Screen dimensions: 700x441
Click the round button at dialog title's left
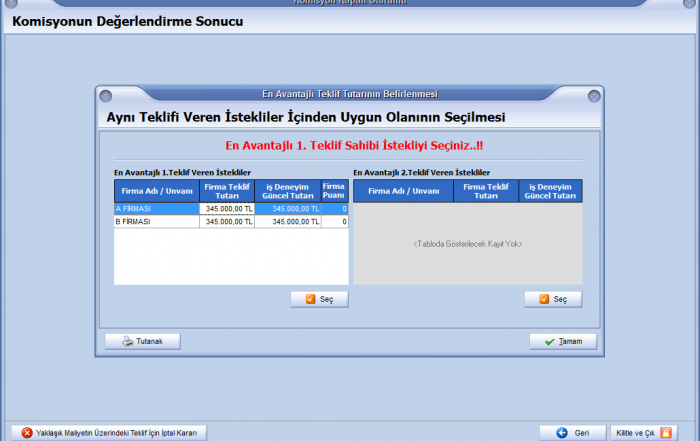[x=104, y=95]
